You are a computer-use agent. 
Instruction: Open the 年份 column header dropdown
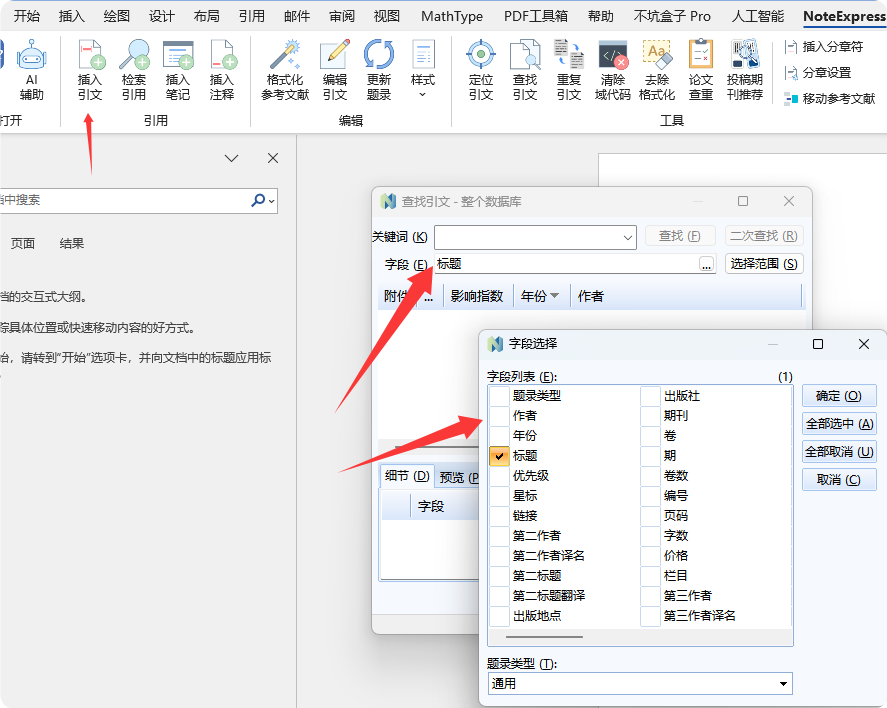[x=553, y=295]
